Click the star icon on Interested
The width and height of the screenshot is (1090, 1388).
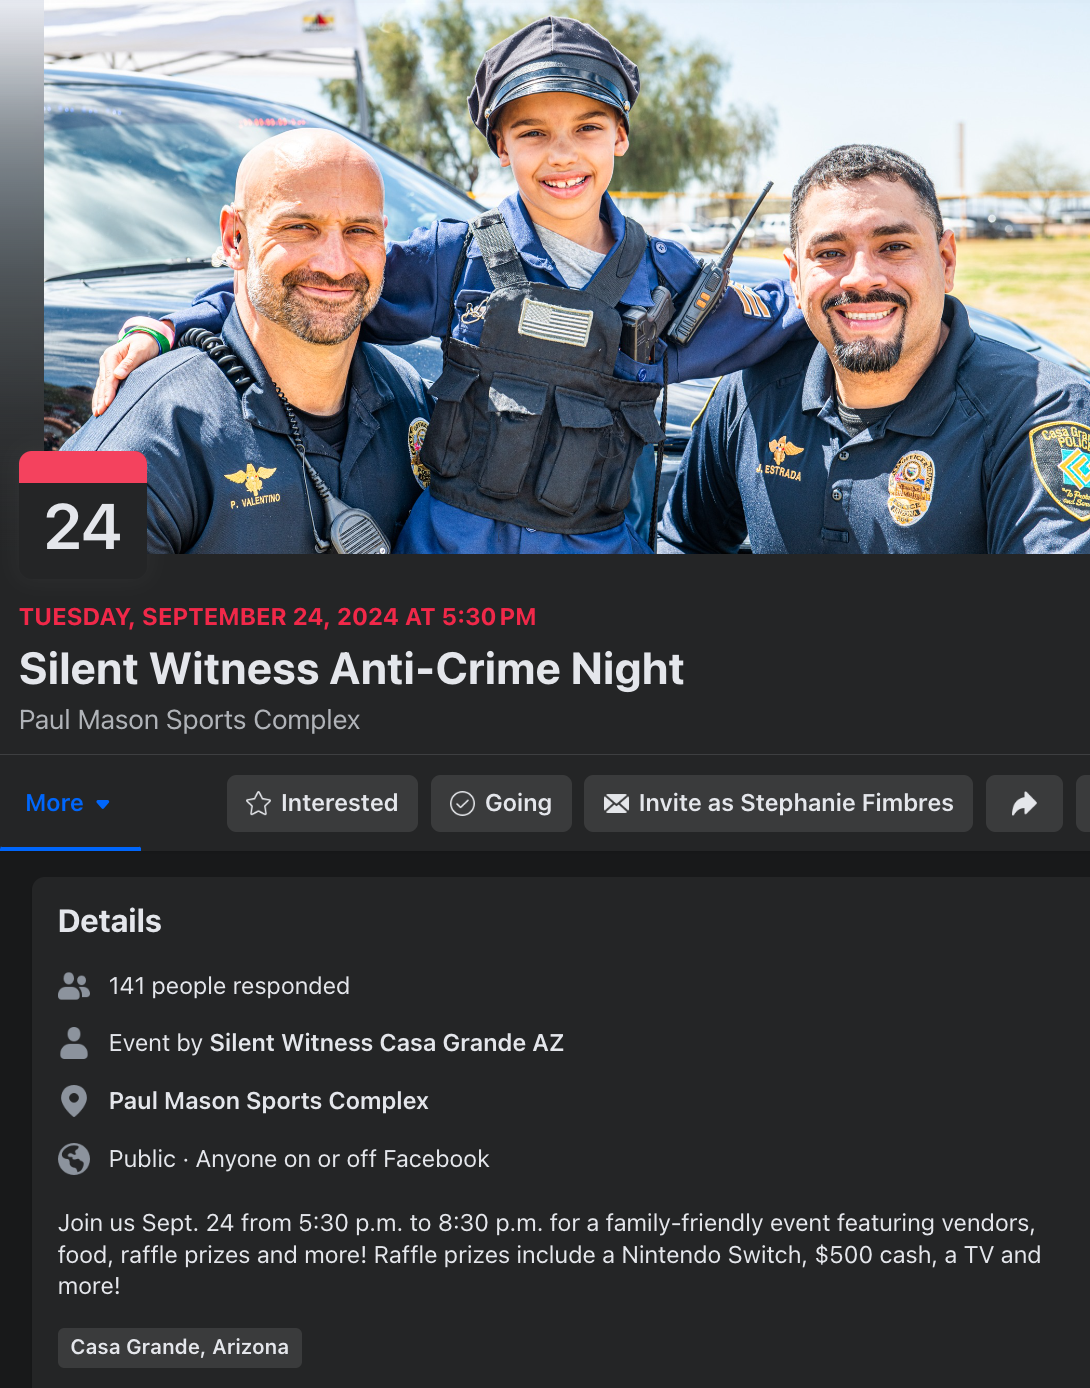click(258, 804)
